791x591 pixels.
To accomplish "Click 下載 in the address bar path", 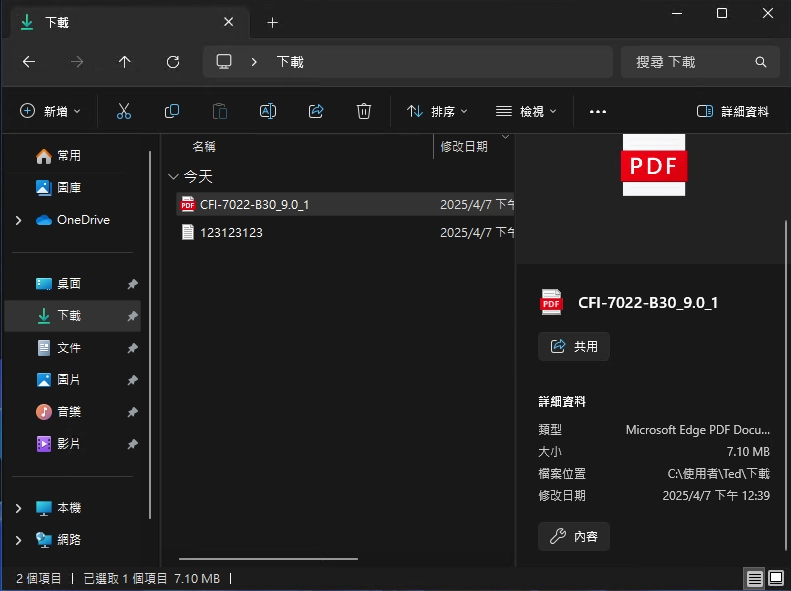I will (x=290, y=62).
